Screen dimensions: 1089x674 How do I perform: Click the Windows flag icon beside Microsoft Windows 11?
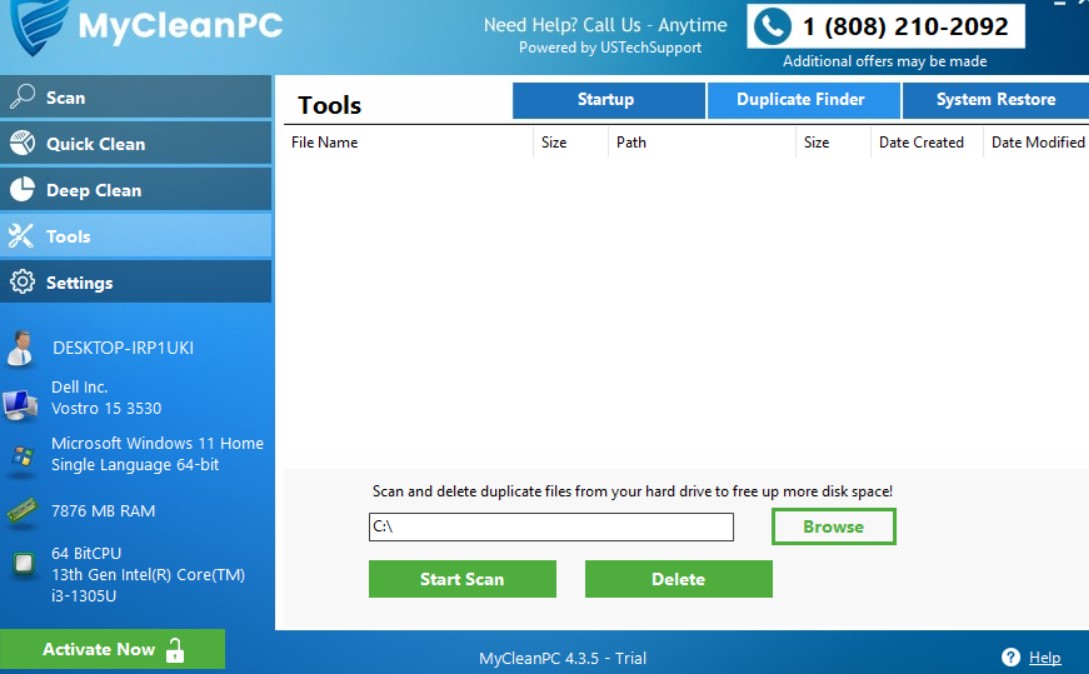coord(22,457)
